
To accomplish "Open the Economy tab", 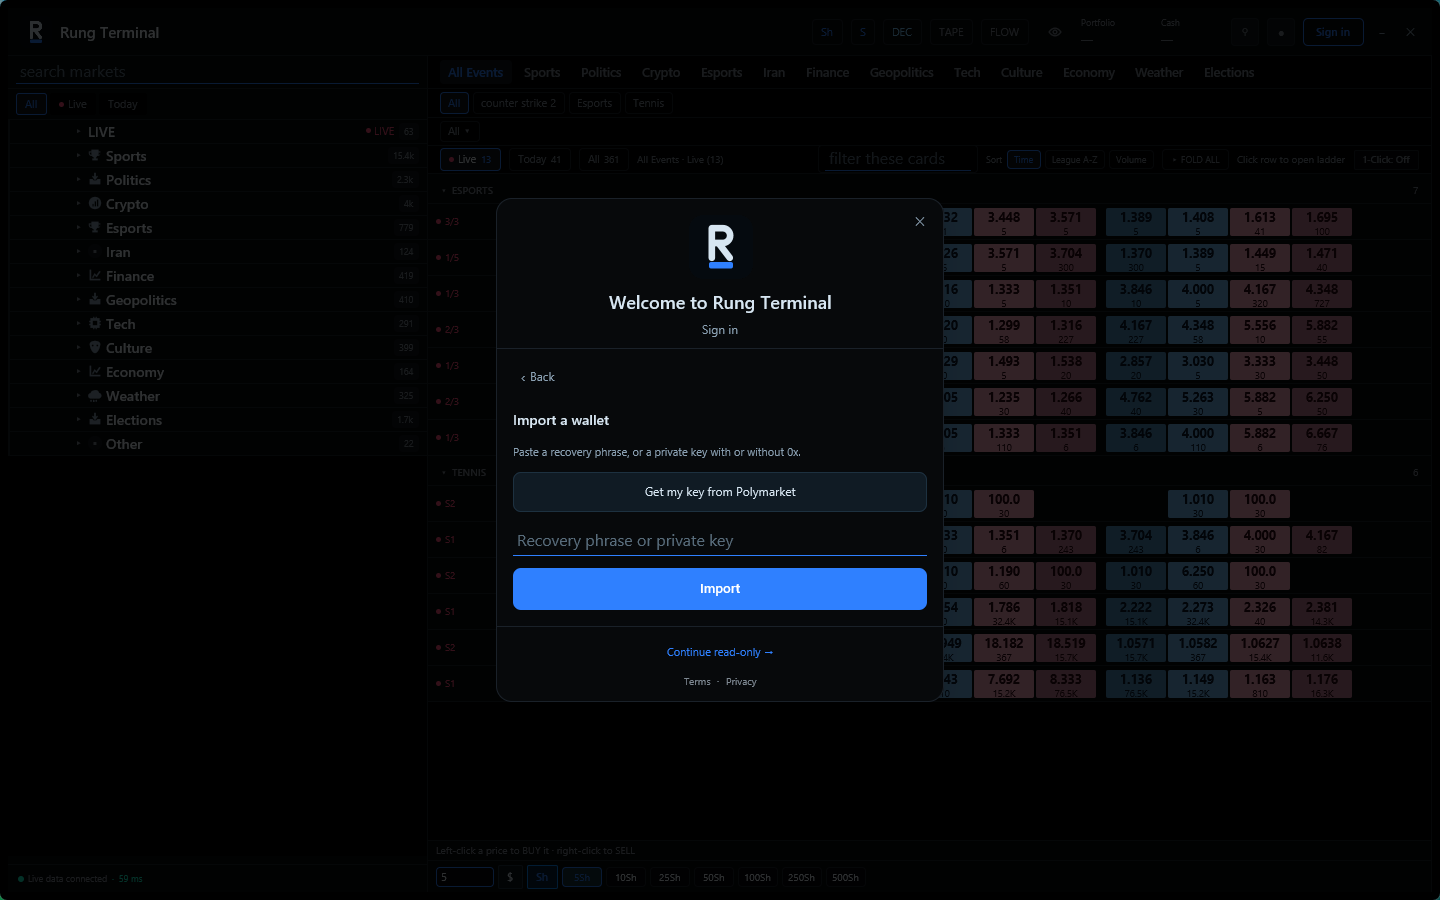I will pos(1089,73).
